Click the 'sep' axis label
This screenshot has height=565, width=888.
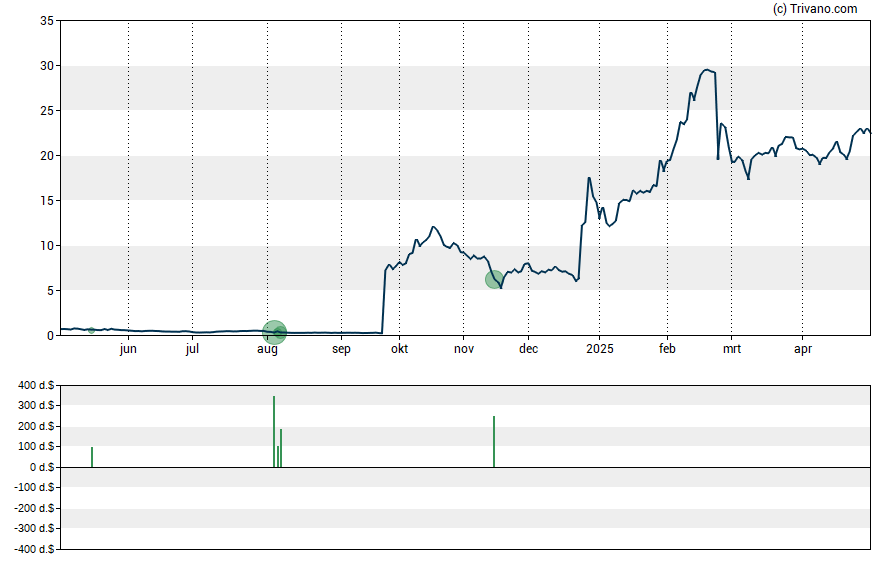(x=341, y=349)
